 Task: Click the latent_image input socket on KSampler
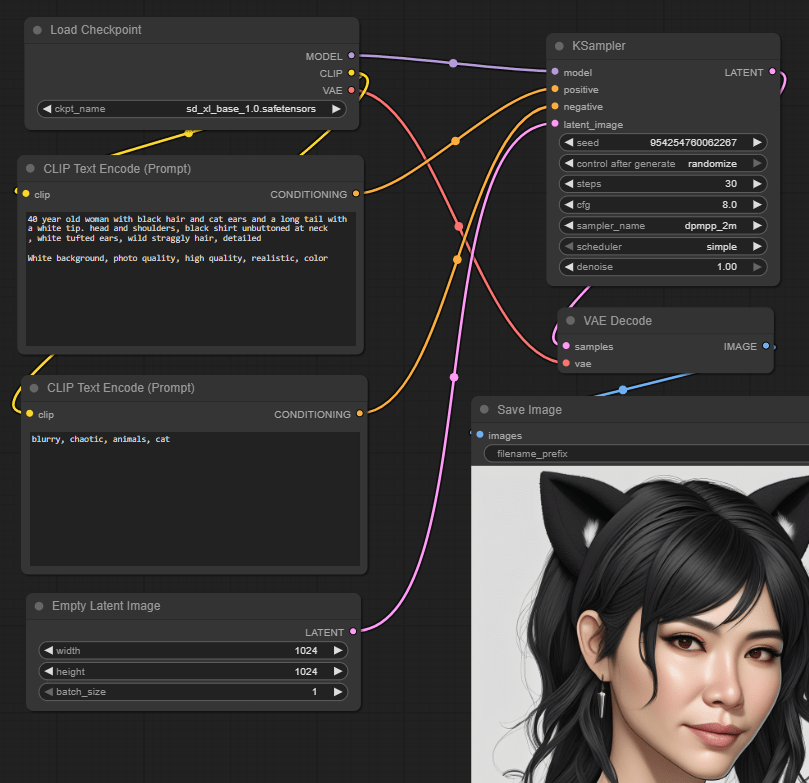click(x=555, y=124)
